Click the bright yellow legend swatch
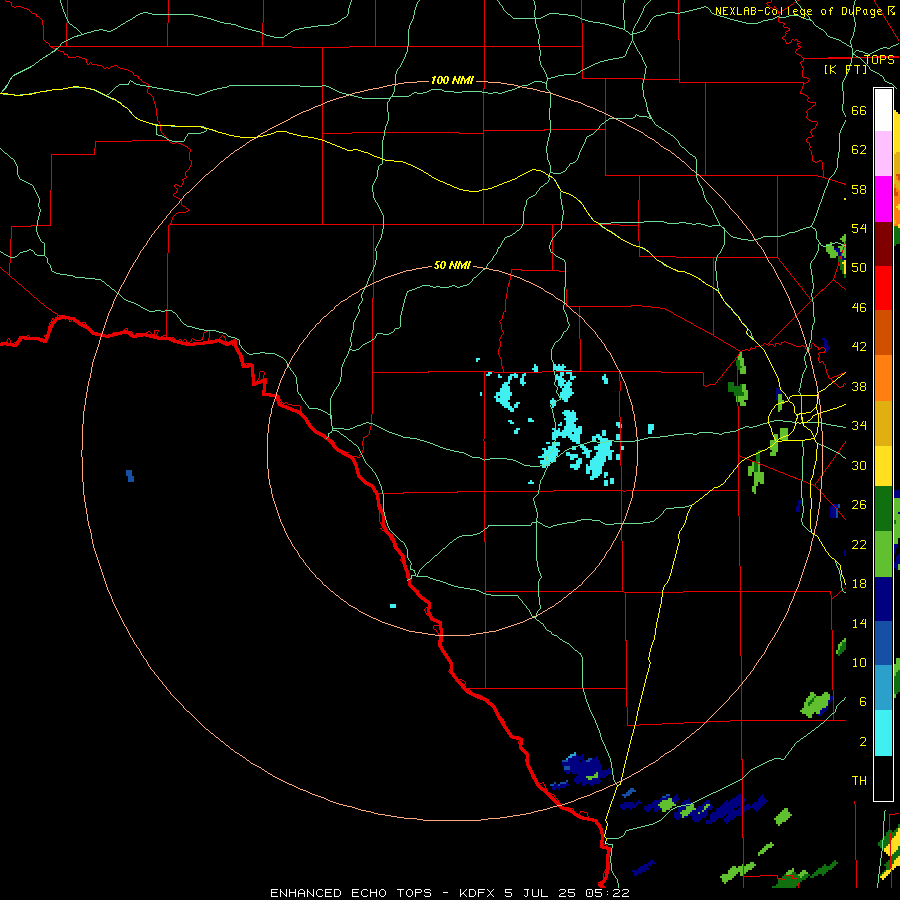Image resolution: width=900 pixels, height=900 pixels. click(x=883, y=466)
